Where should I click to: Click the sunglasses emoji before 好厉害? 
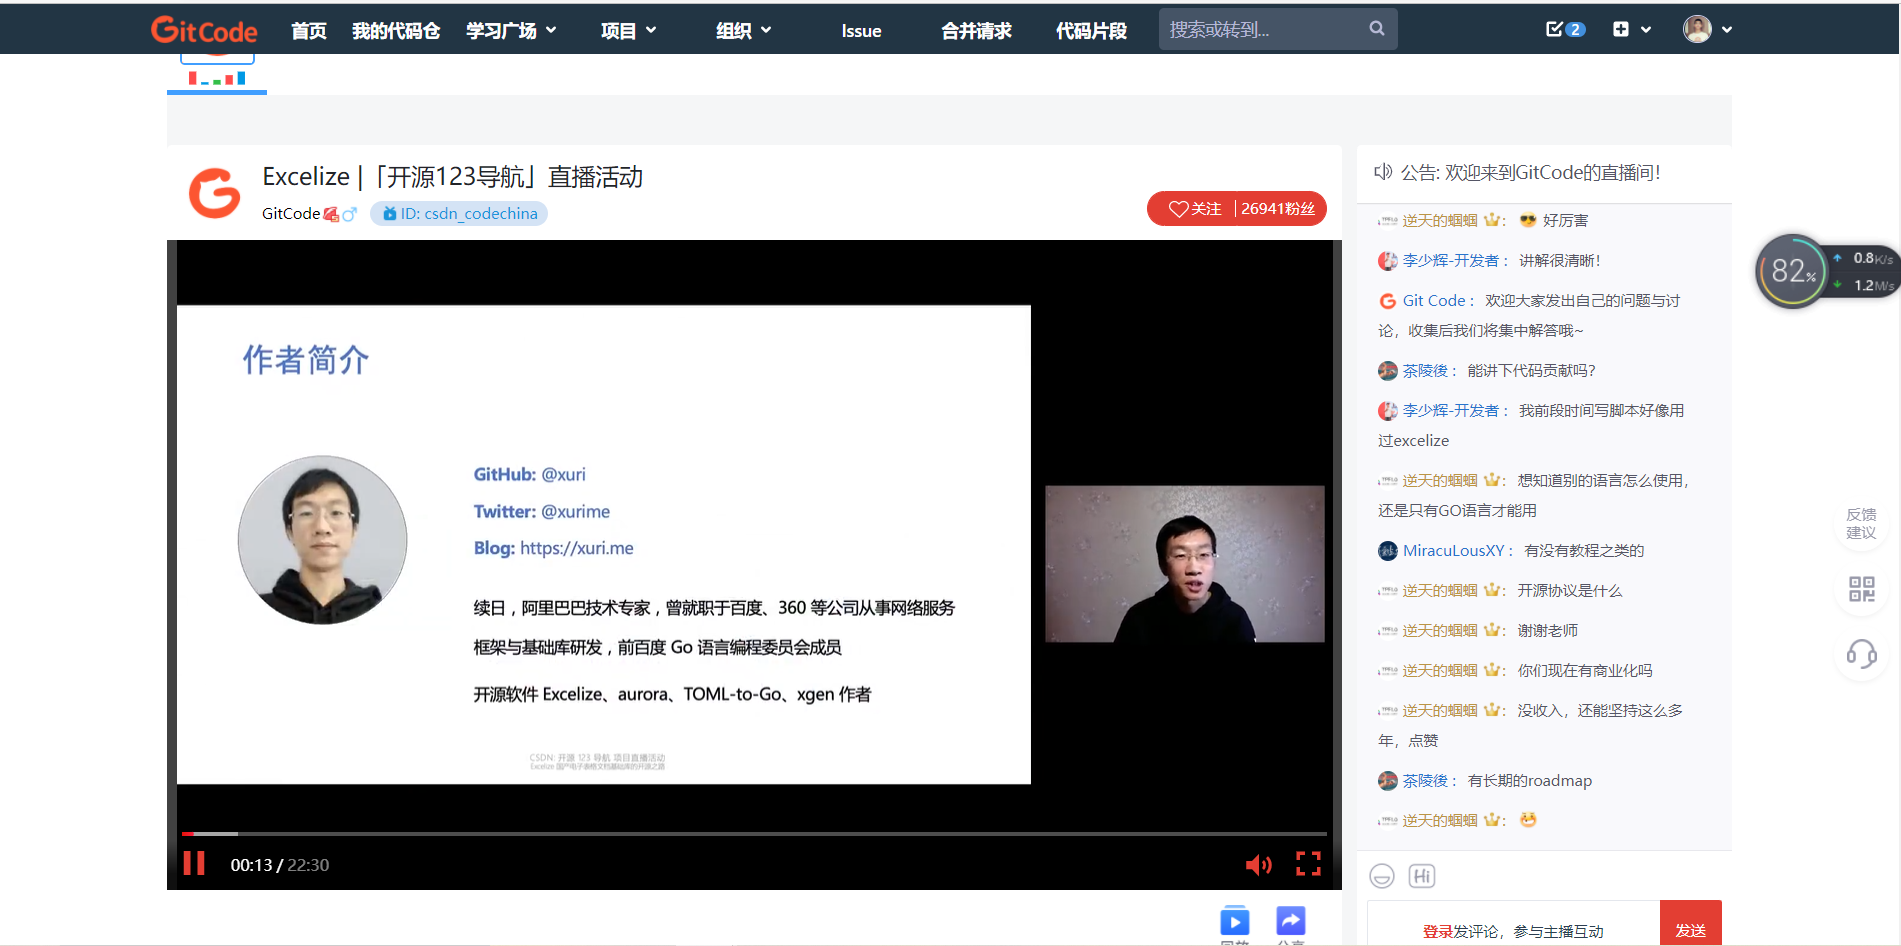tap(1528, 220)
